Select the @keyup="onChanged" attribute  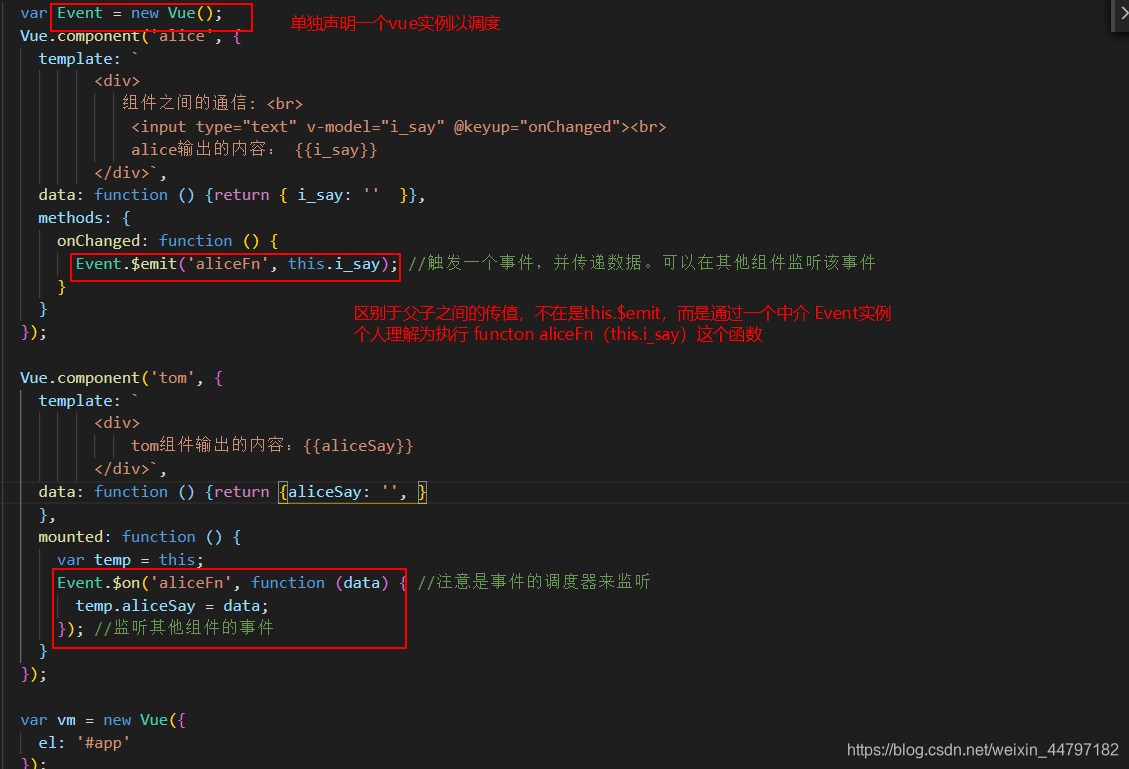(537, 127)
